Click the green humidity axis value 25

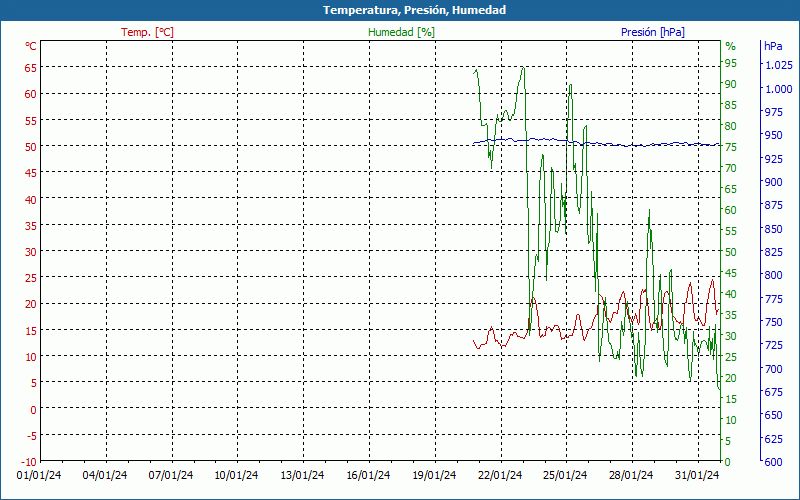[x=731, y=357]
